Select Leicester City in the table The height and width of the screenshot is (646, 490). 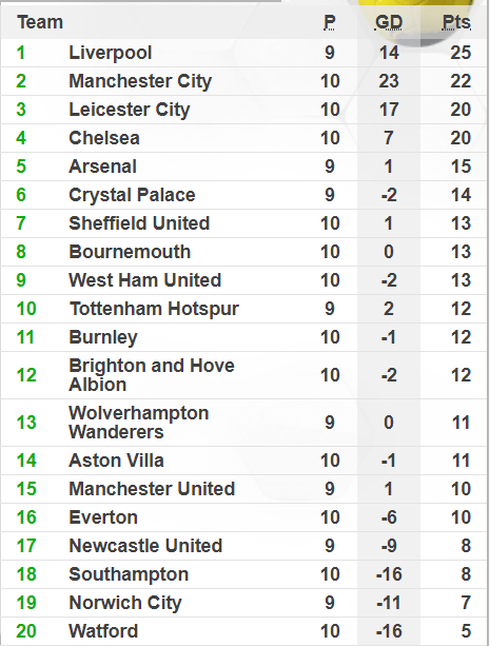(x=129, y=110)
